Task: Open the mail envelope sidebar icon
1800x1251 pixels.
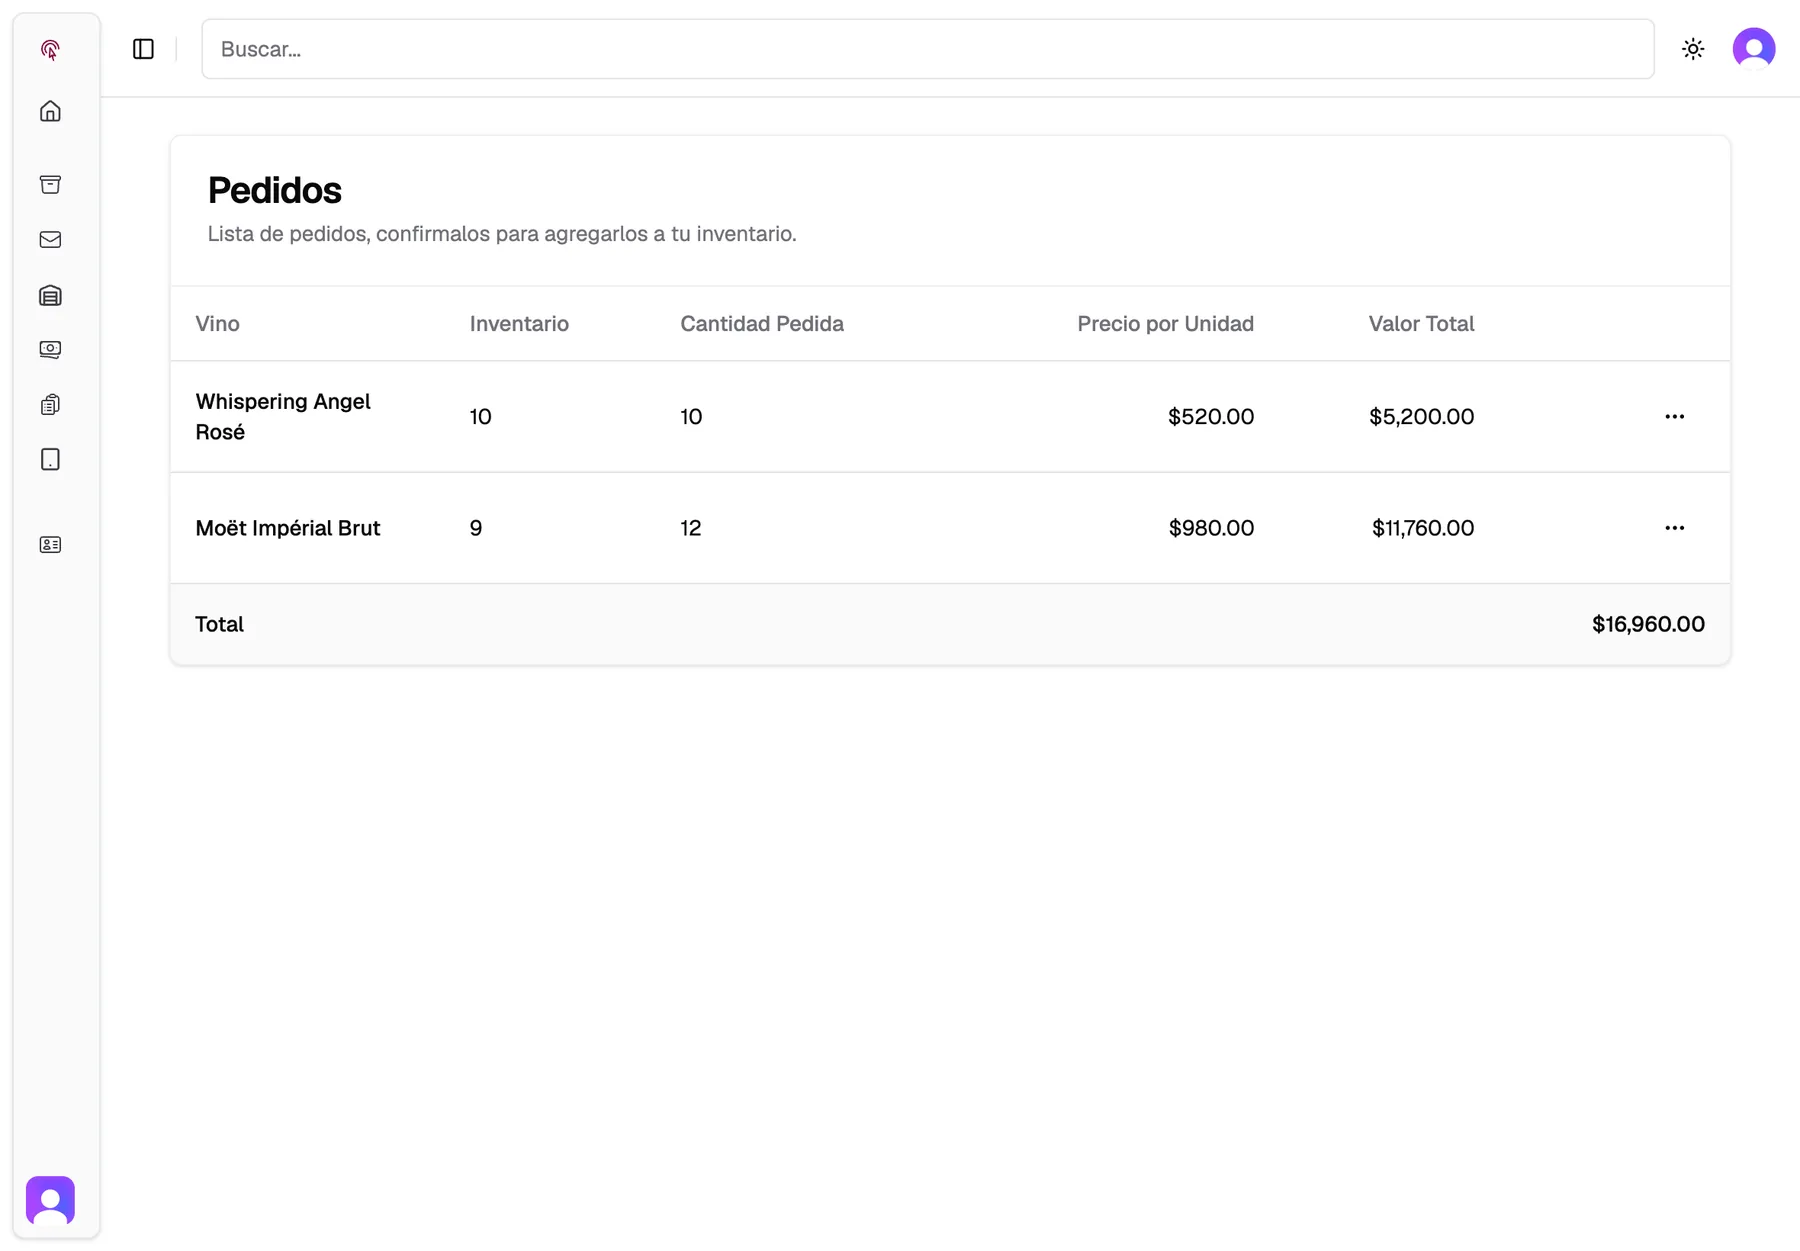Action: [x=50, y=240]
